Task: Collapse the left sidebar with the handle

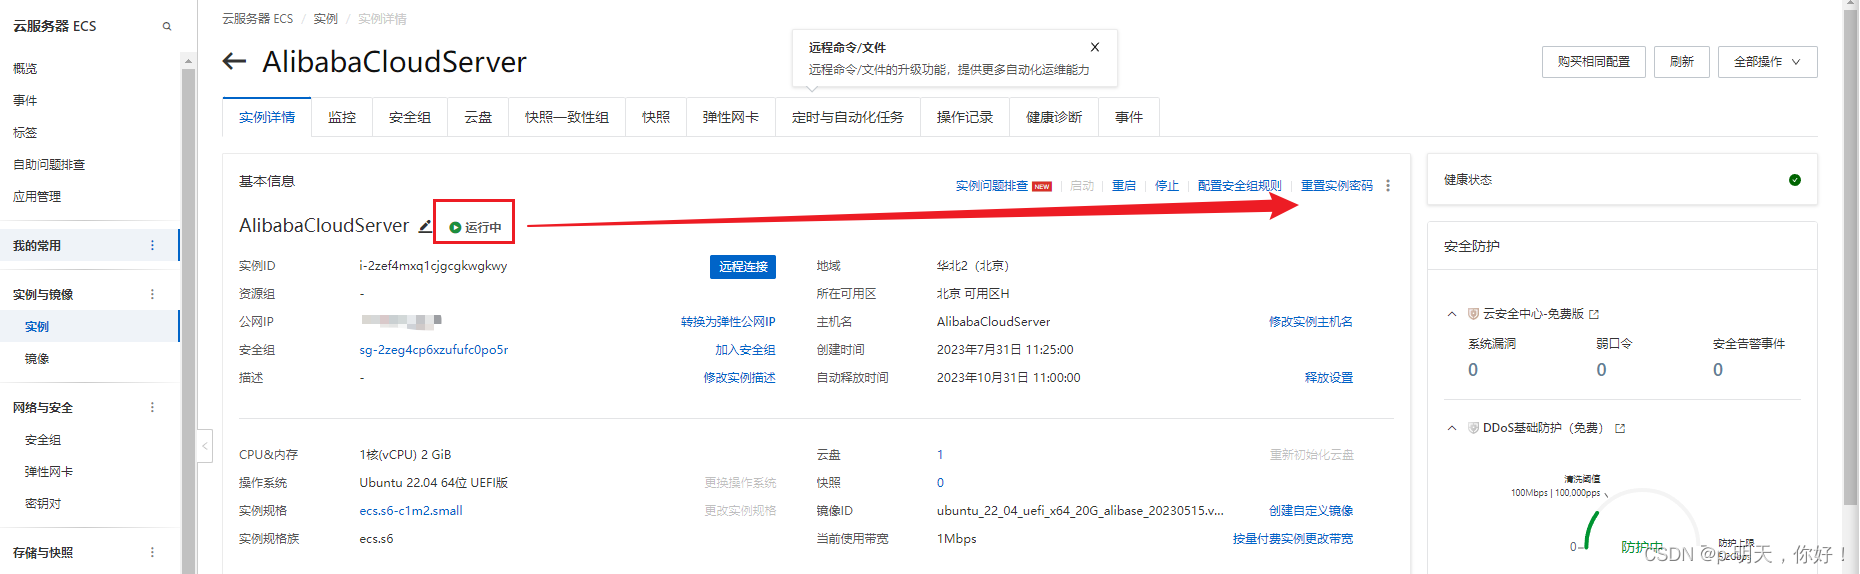Action: (x=205, y=445)
